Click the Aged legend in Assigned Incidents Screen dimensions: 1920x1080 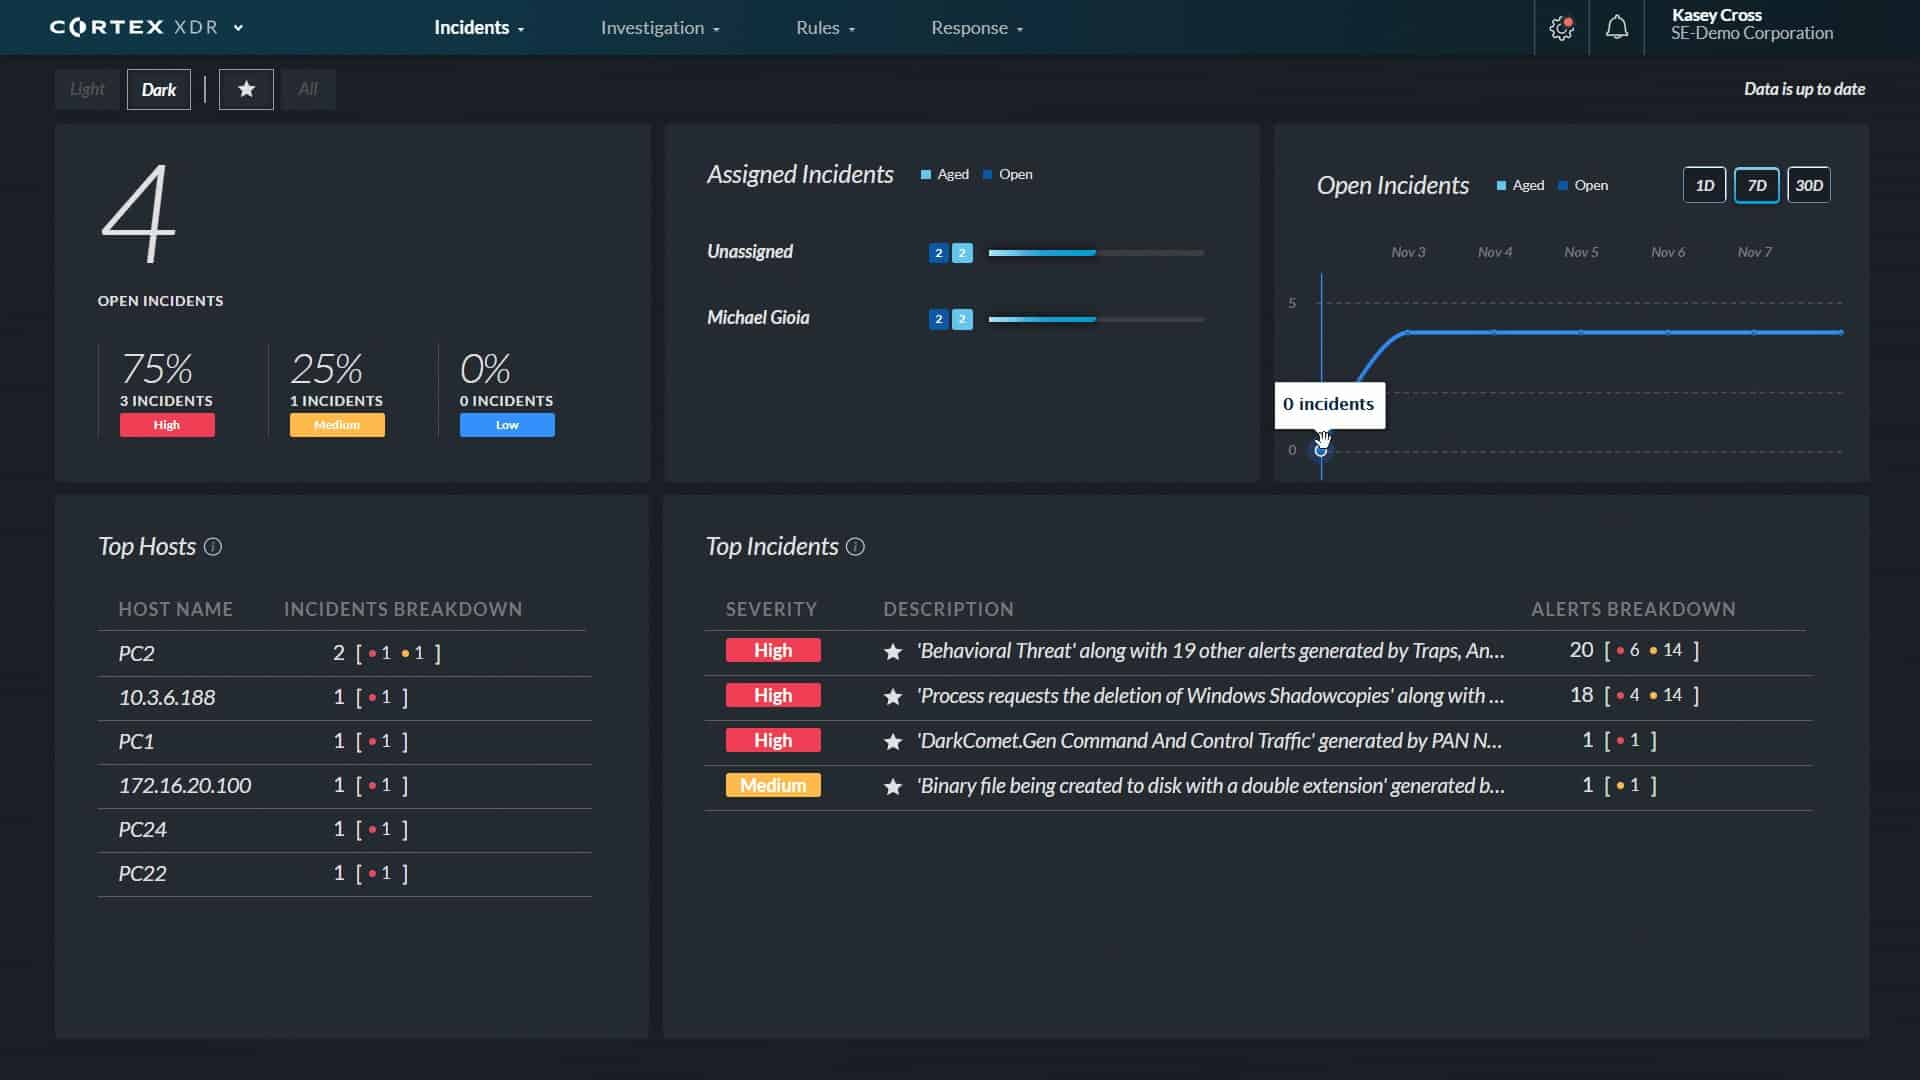(945, 174)
